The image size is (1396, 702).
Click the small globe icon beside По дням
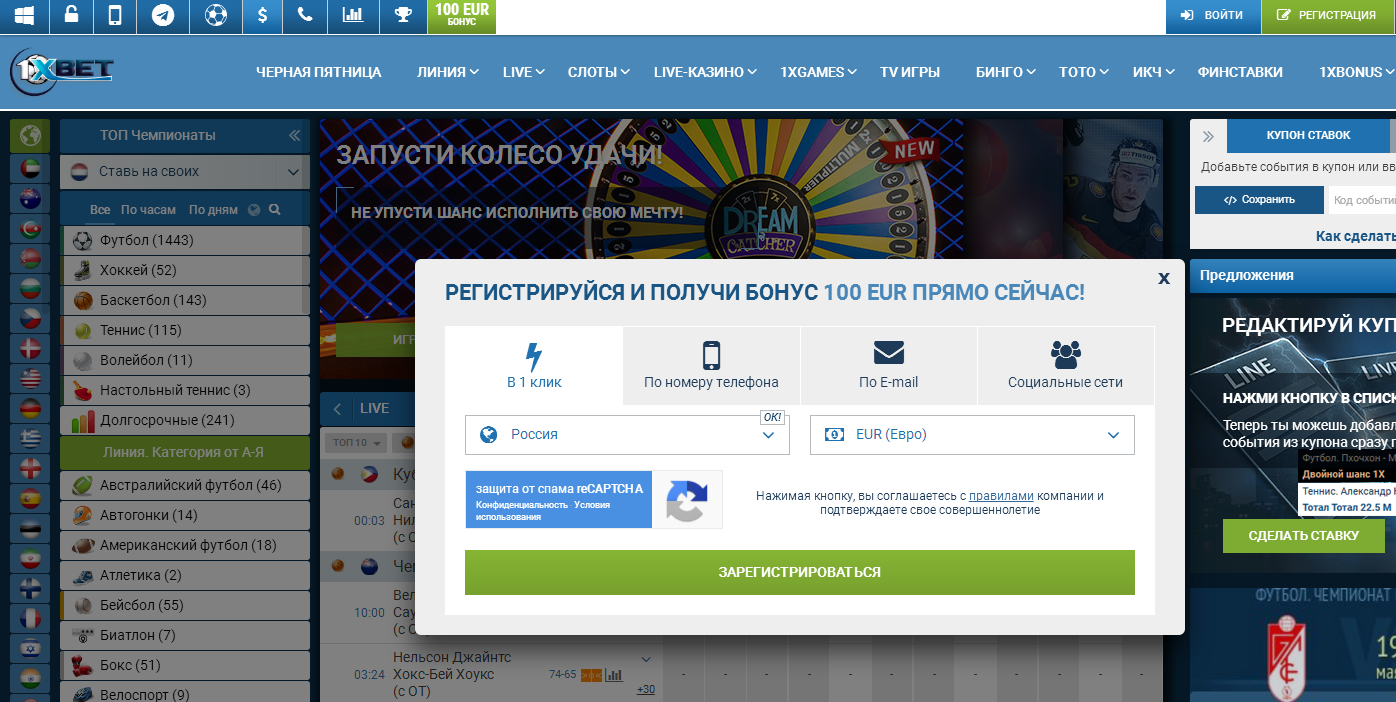pyautogui.click(x=254, y=210)
